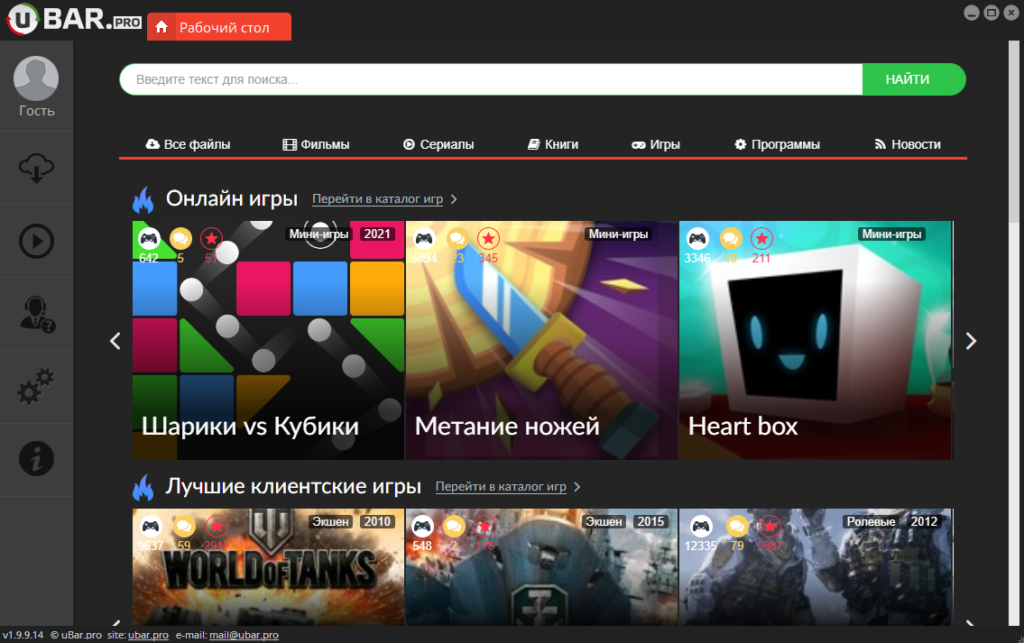Click comments icon on World of Tanks card
This screenshot has height=643, width=1024.
pyautogui.click(x=184, y=525)
